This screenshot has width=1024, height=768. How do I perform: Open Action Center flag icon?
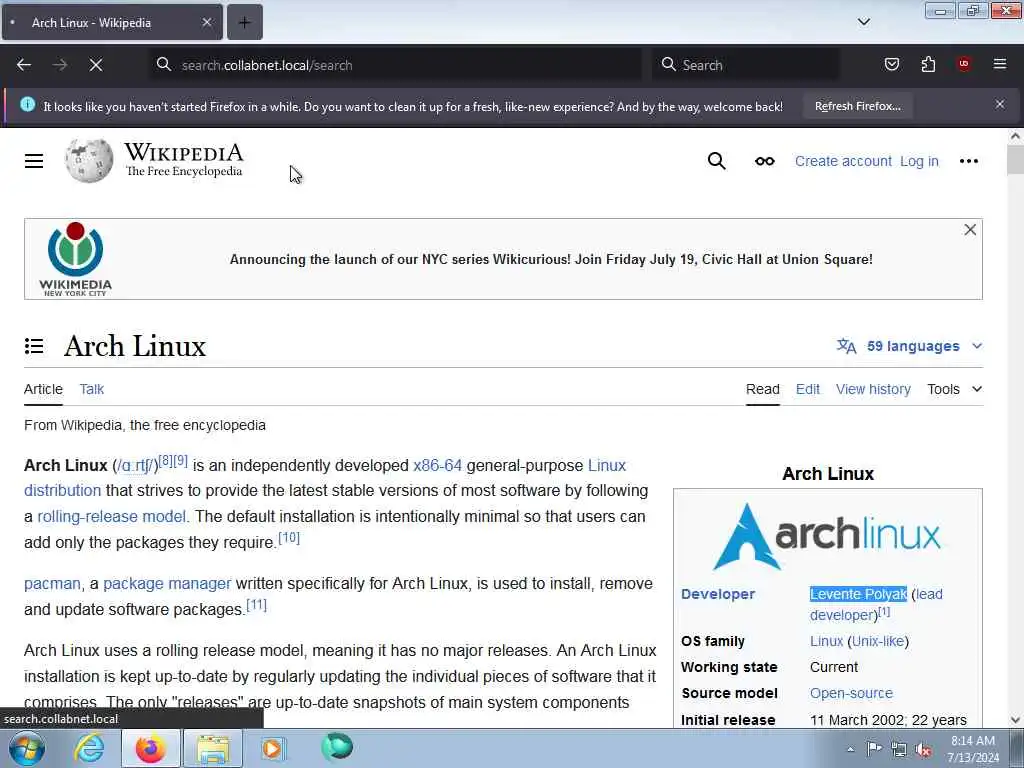tap(874, 749)
